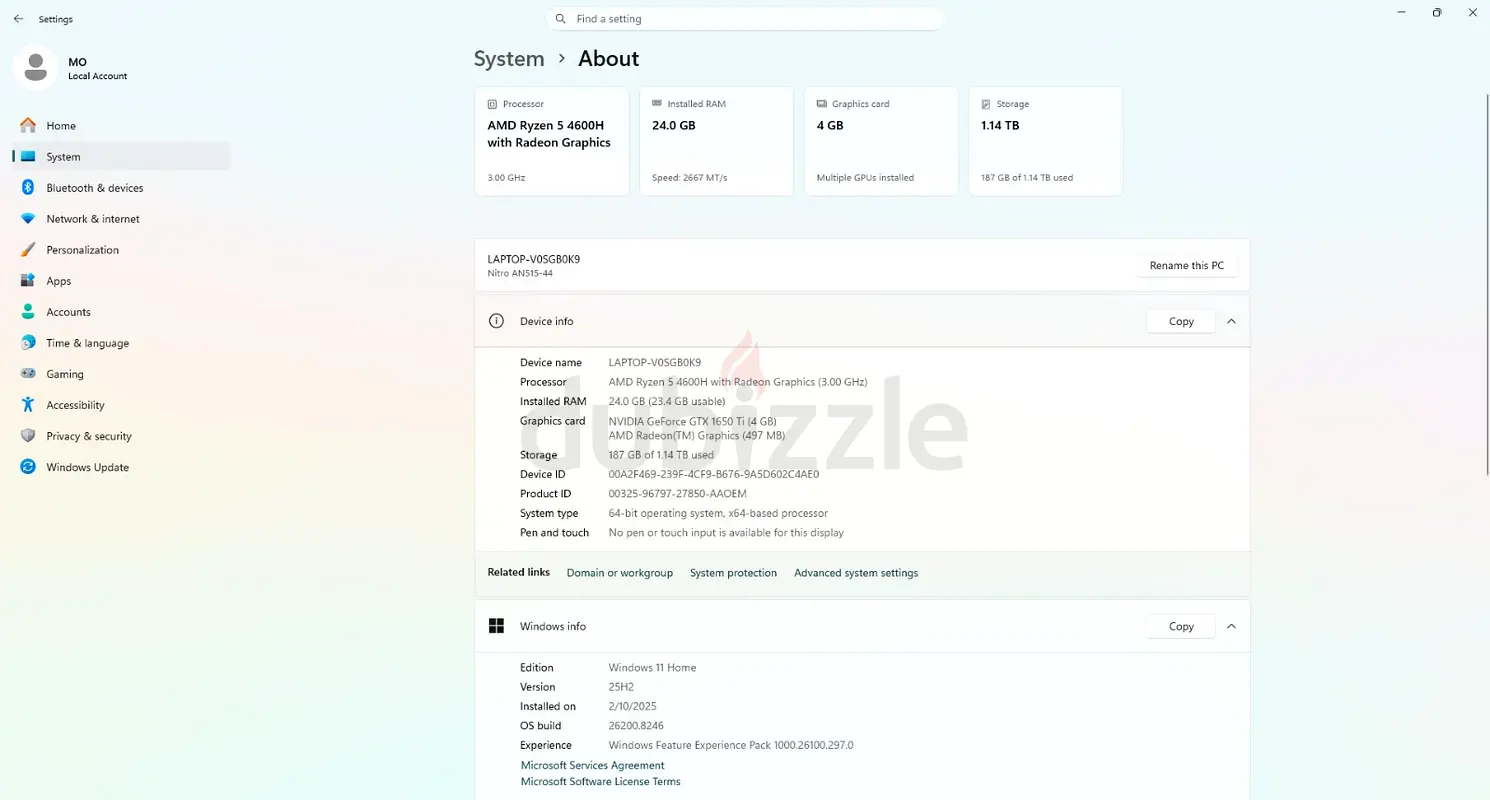The width and height of the screenshot is (1490, 800).
Task: Click the Privacy & security shield icon
Action: click(x=28, y=436)
